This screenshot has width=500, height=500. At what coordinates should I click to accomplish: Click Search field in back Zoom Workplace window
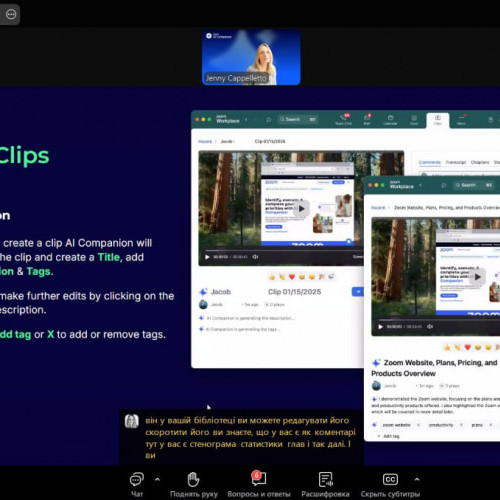pos(298,119)
